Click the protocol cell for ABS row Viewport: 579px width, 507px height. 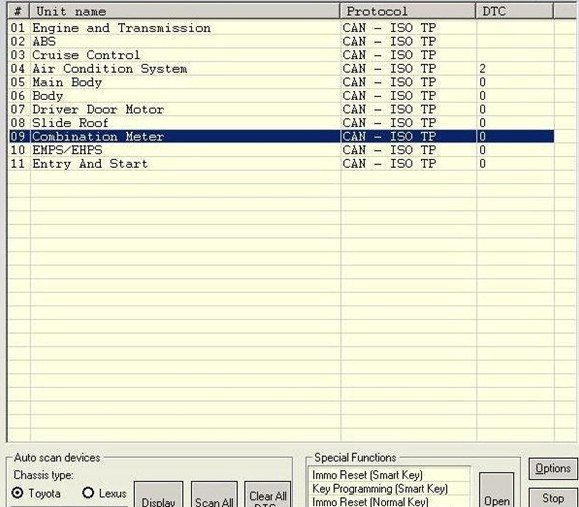[408, 42]
